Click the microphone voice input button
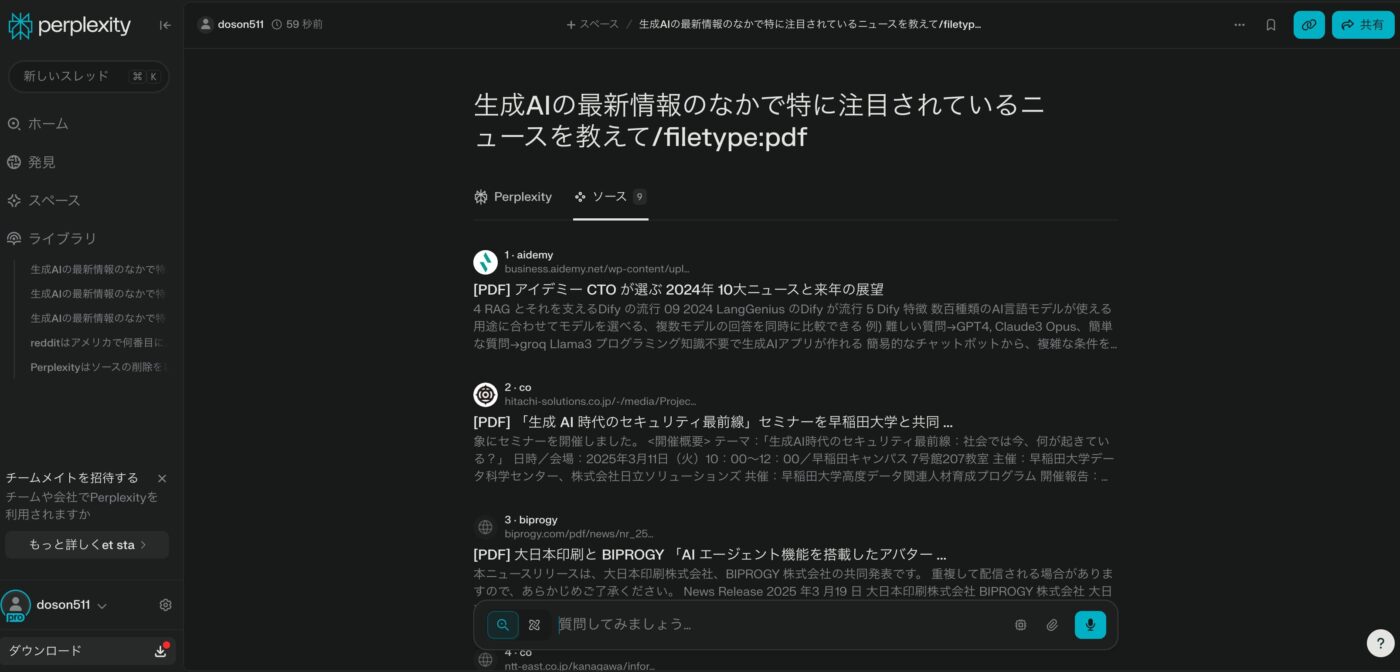The image size is (1400, 672). pyautogui.click(x=1089, y=625)
